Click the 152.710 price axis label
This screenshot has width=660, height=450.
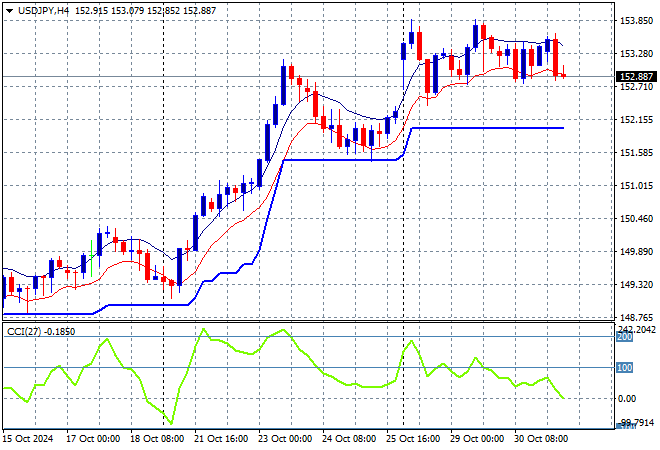click(x=636, y=87)
